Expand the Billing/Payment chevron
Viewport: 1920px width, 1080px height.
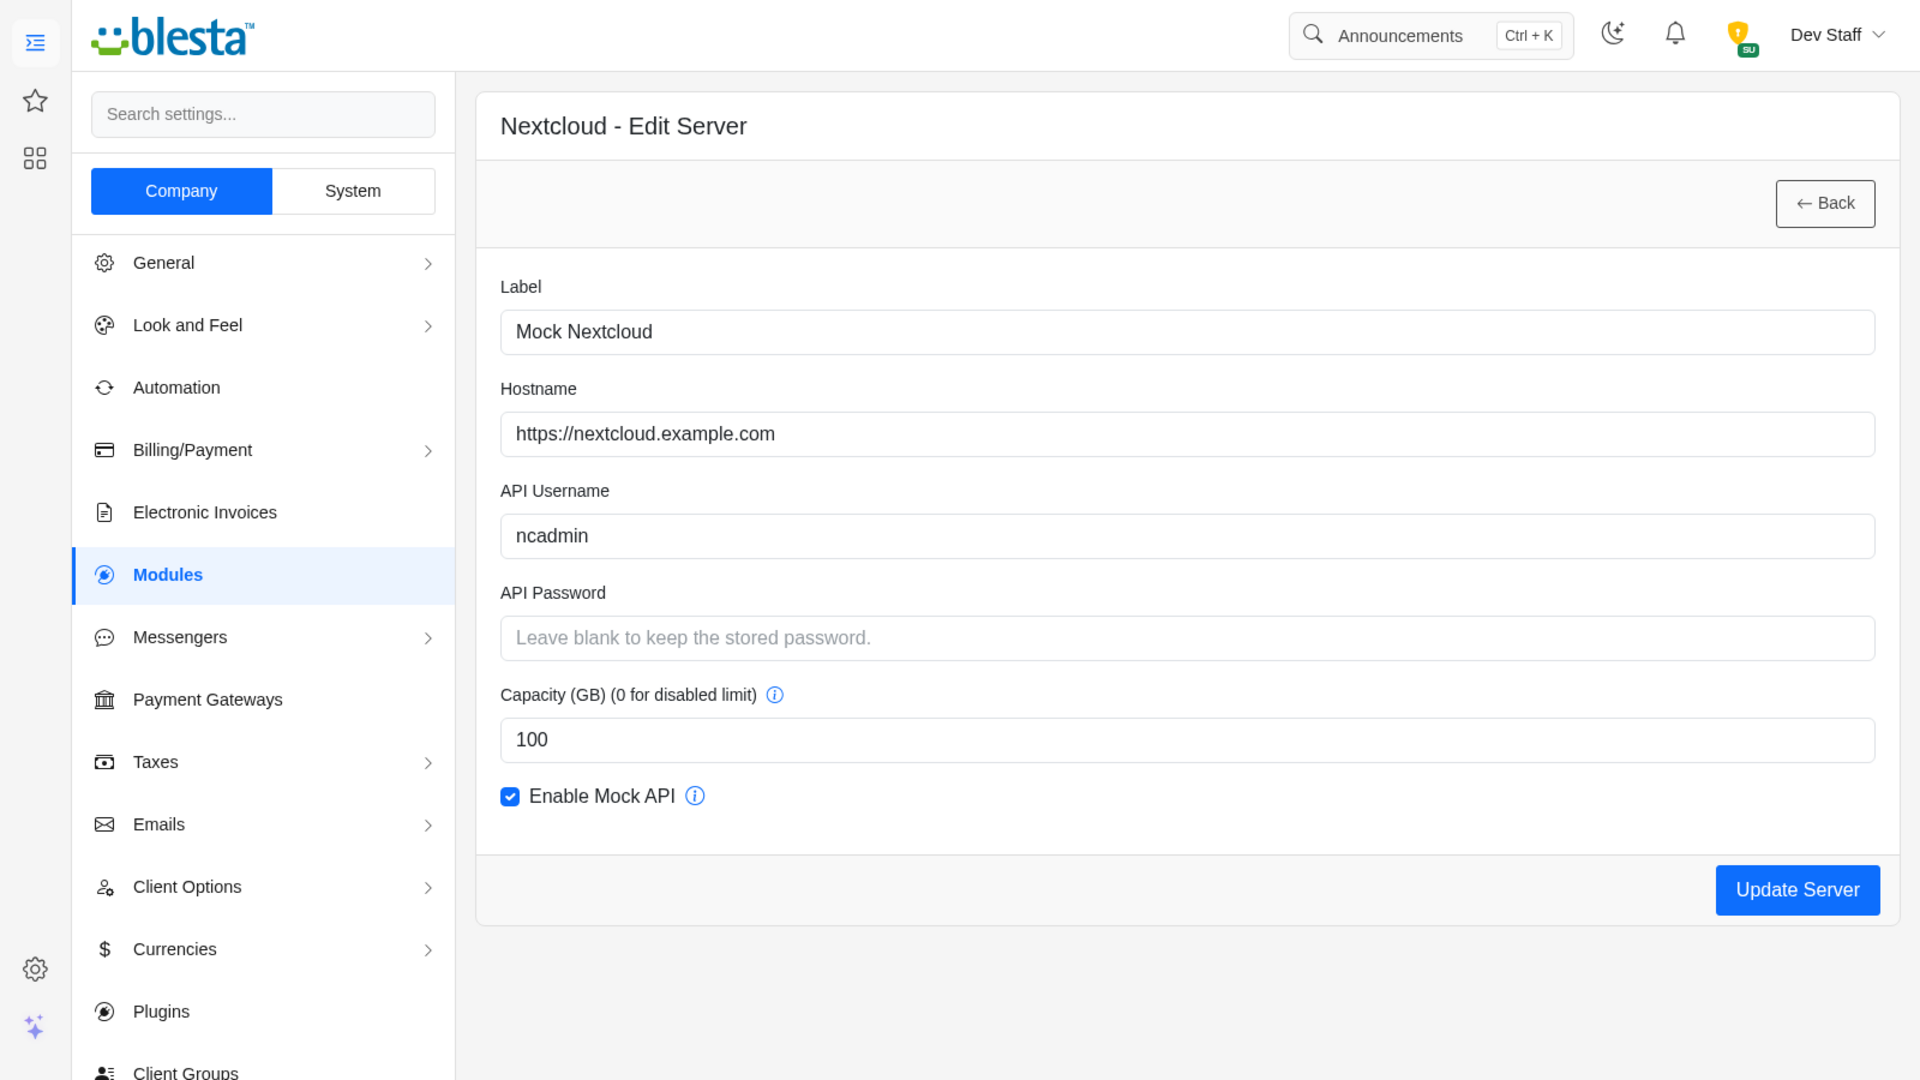pyautogui.click(x=428, y=452)
